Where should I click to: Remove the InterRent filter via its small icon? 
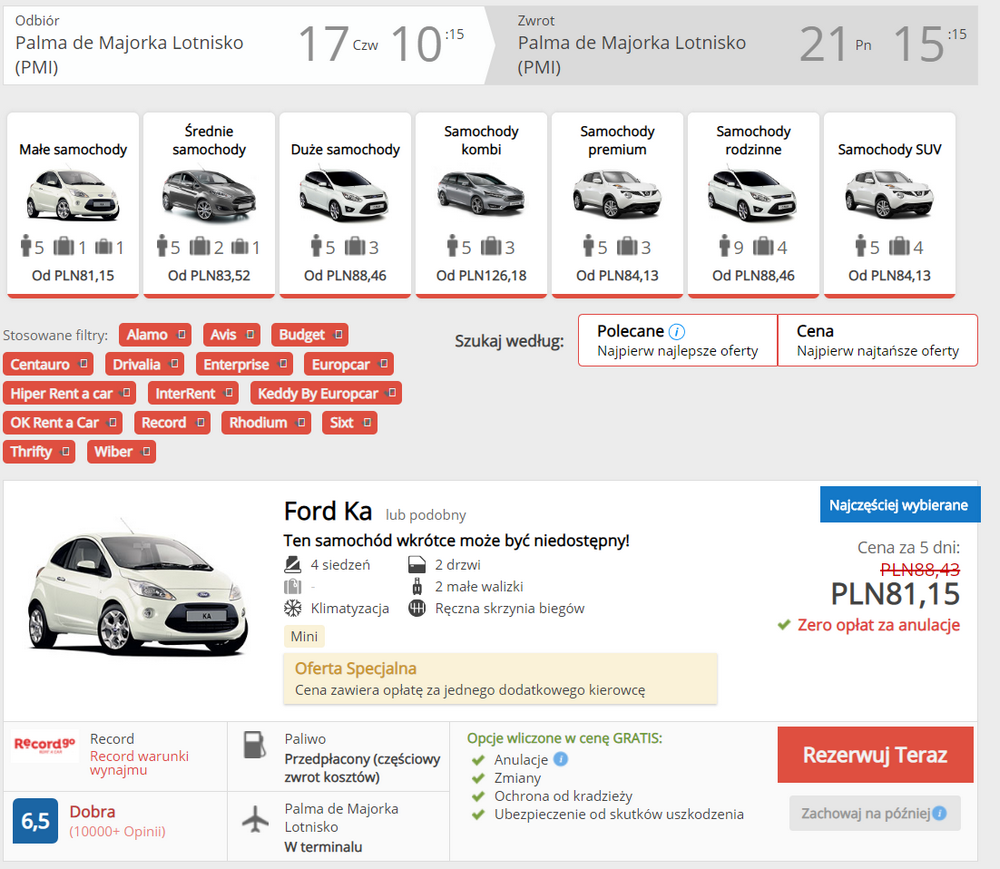point(229,393)
